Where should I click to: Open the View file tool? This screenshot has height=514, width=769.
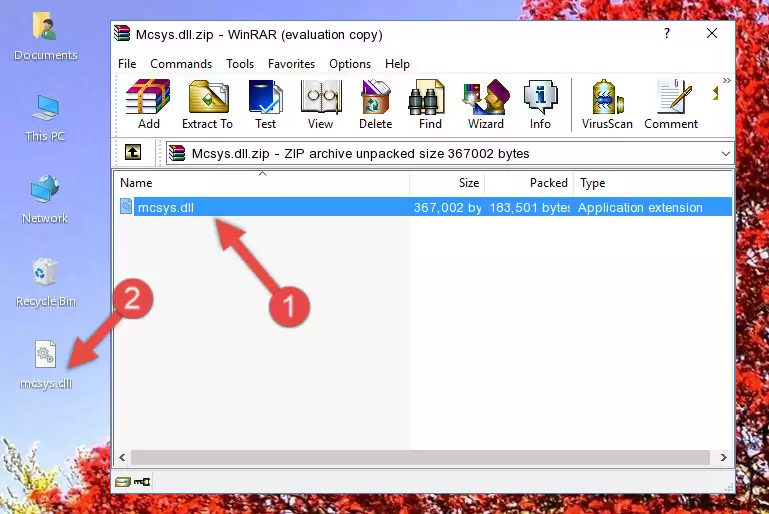point(321,104)
